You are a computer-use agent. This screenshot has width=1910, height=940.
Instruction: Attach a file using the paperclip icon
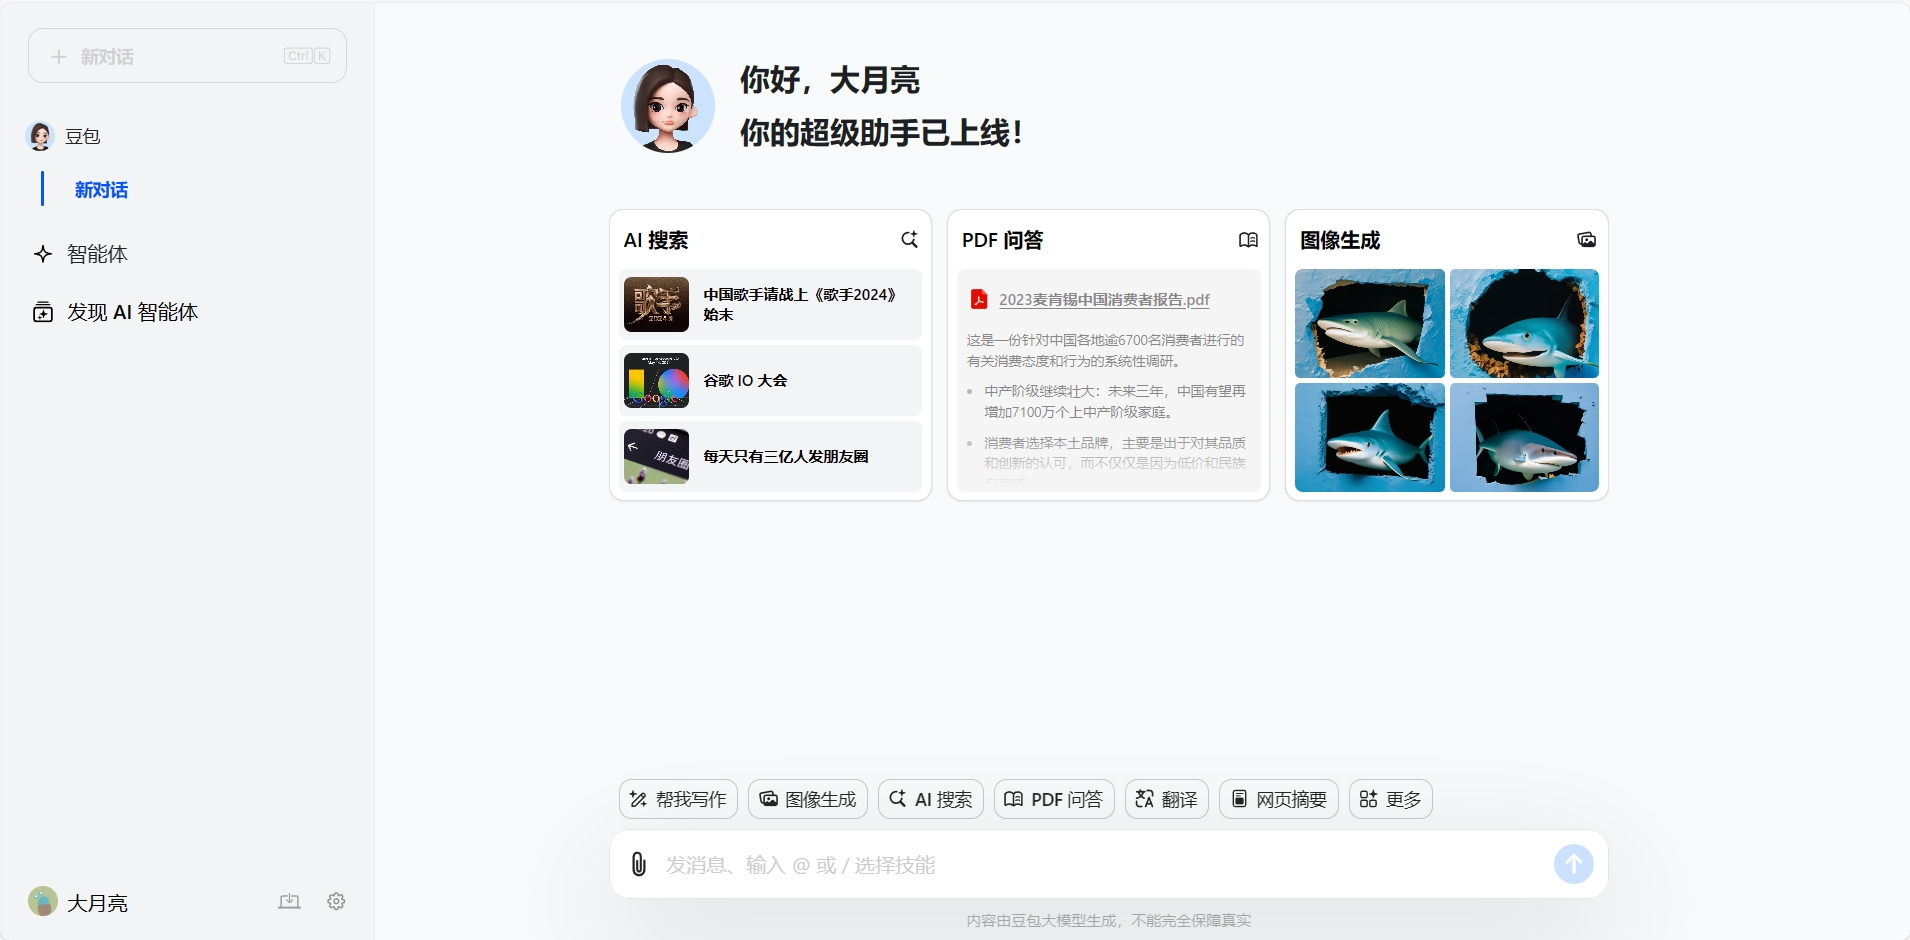point(638,864)
